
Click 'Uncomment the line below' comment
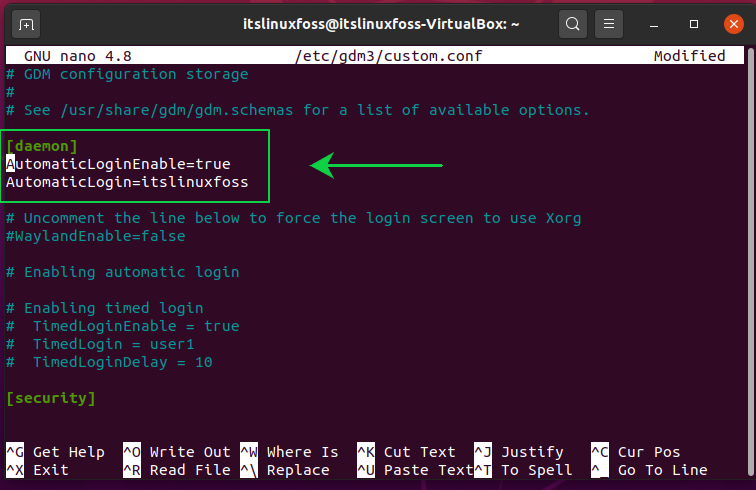(x=294, y=218)
